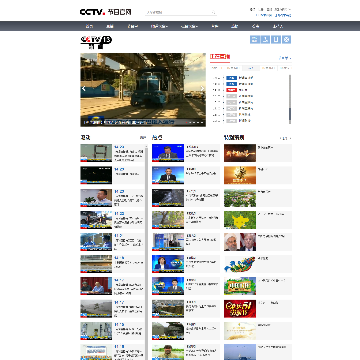Open dark red thumbnail with golden calligraphy
Viewport: 360px width, 360px height.
click(240, 153)
